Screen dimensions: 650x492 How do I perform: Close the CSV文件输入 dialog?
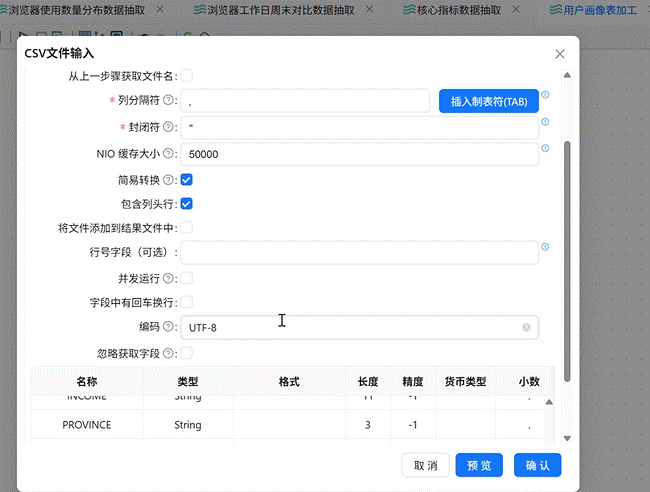(560, 54)
